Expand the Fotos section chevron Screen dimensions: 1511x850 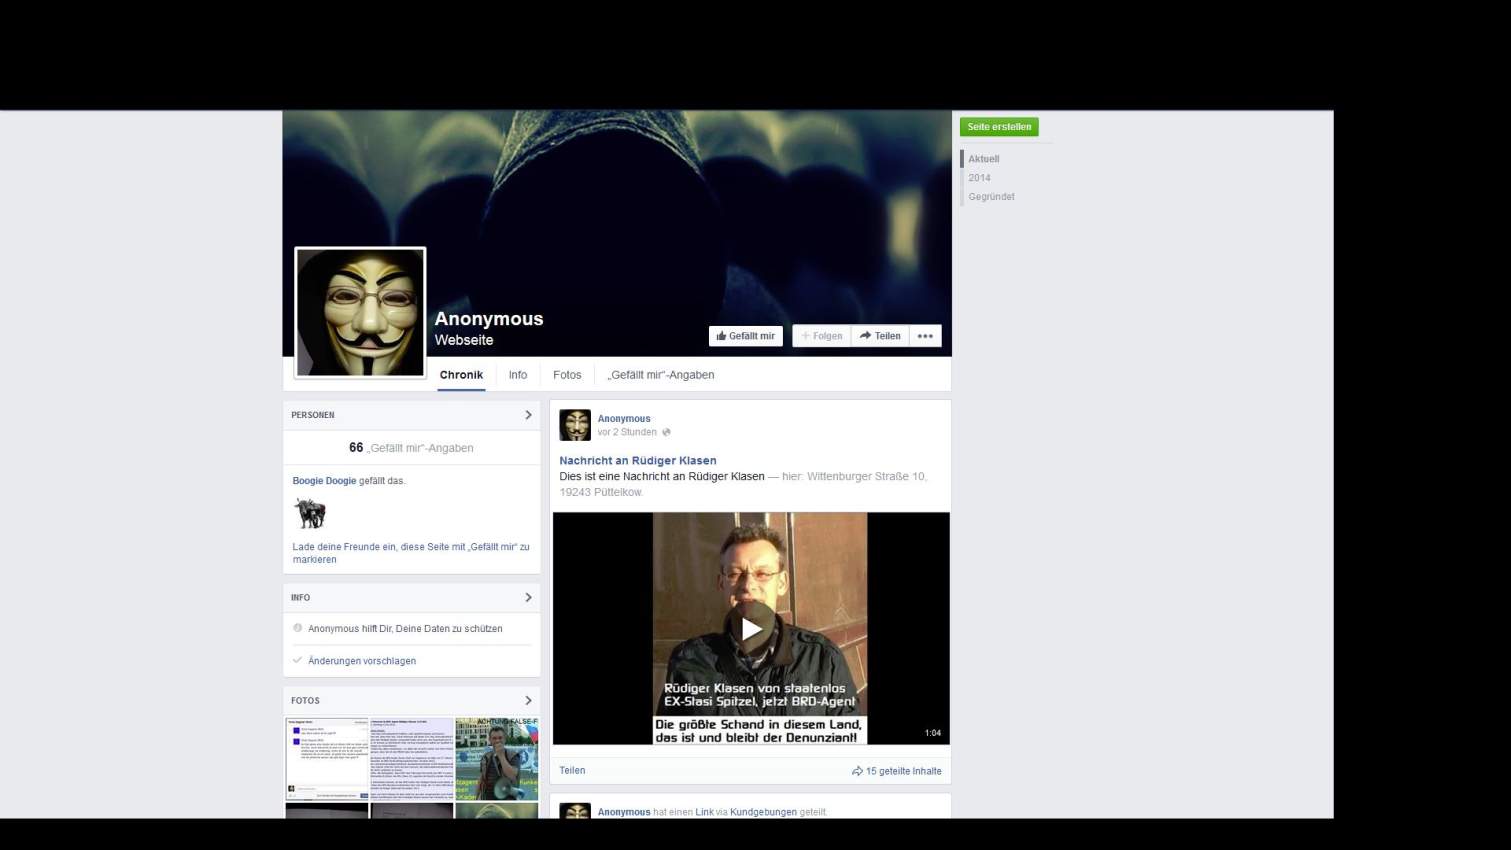click(528, 700)
